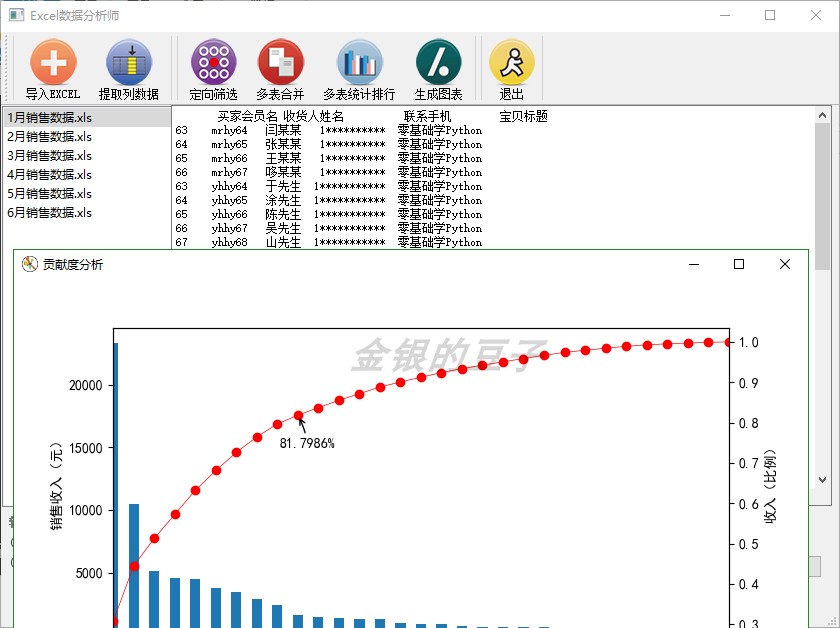
Task: Click the data view scrollbar thumb
Action: tap(822, 196)
